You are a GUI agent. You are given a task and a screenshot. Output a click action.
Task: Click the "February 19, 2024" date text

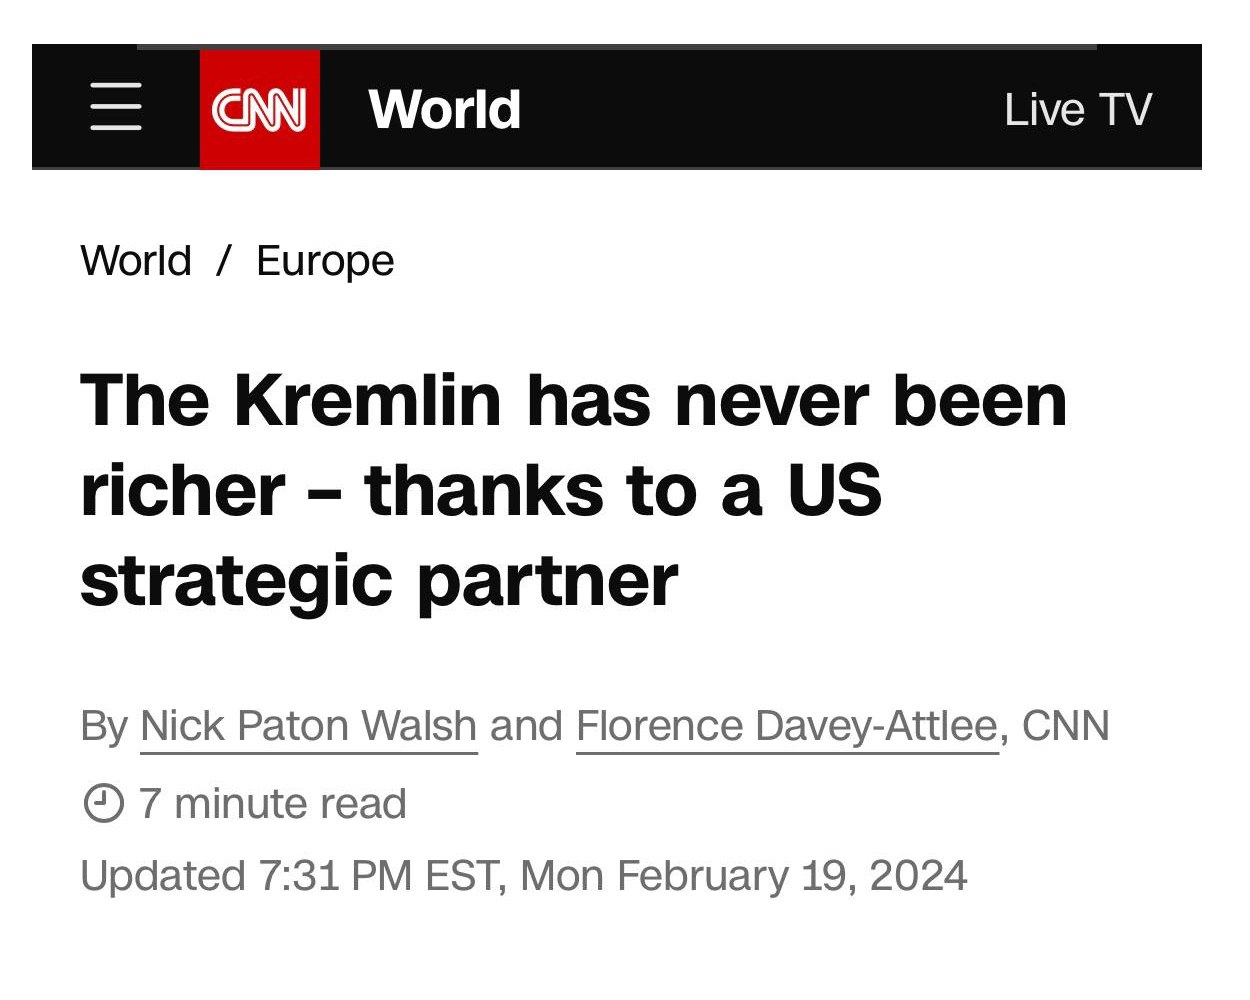pos(791,876)
